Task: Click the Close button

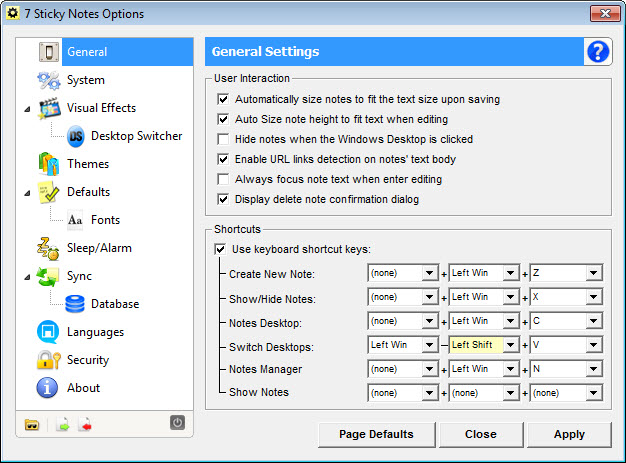Action: click(x=481, y=434)
